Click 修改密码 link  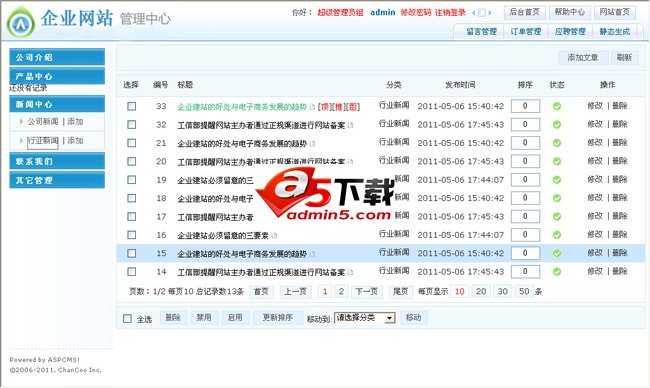(x=416, y=13)
